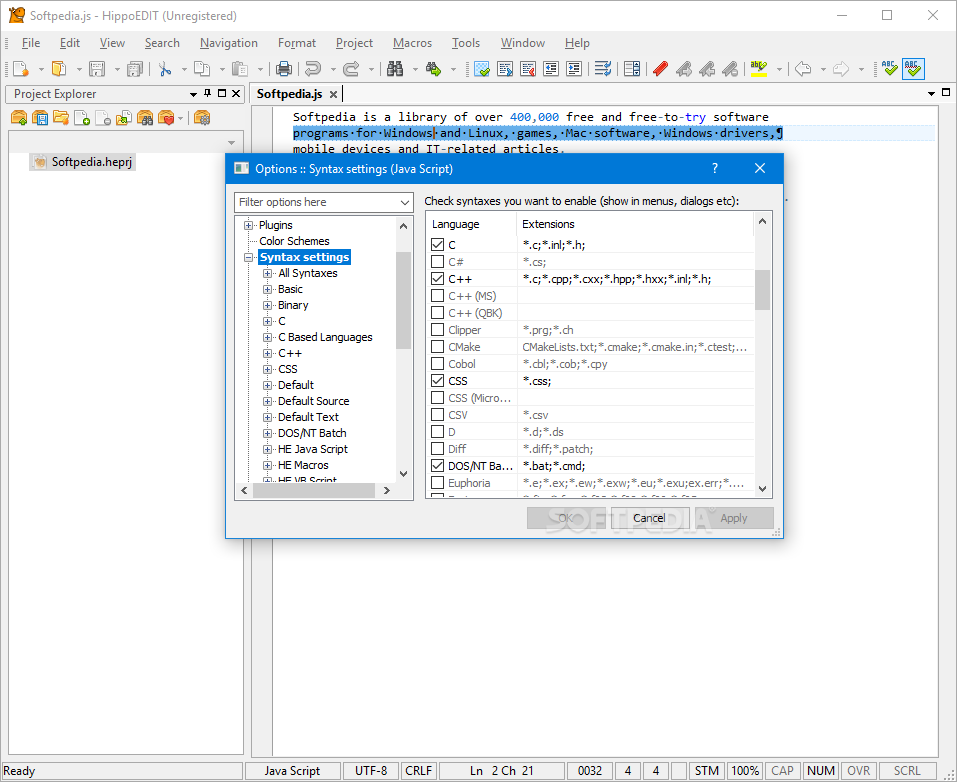The image size is (957, 782).
Task: Enable the Cobol syntax checkbox
Action: [437, 364]
